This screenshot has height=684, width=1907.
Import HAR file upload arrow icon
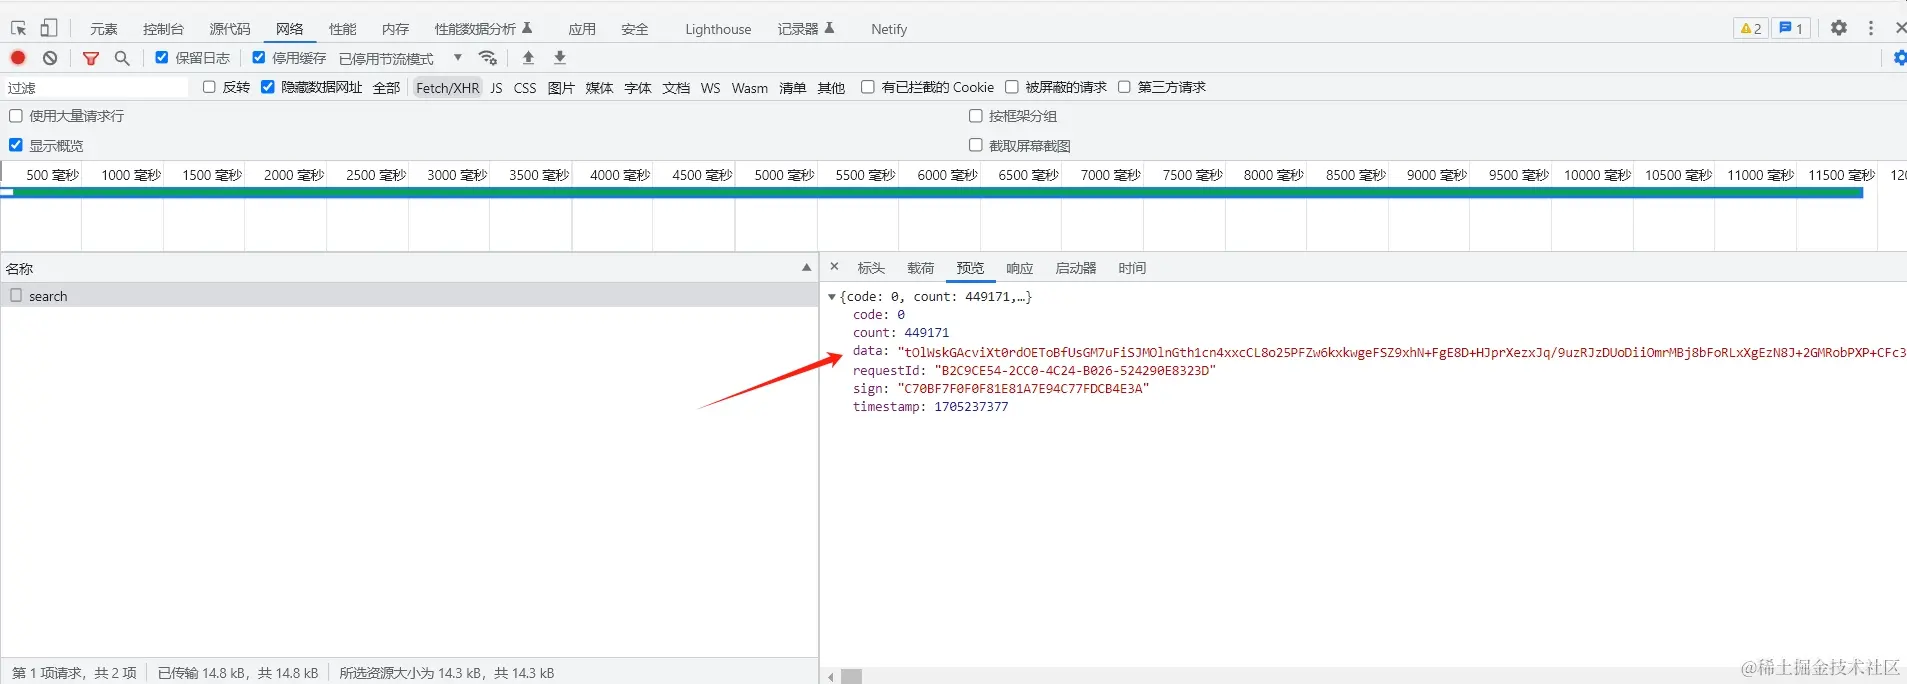[x=529, y=58]
